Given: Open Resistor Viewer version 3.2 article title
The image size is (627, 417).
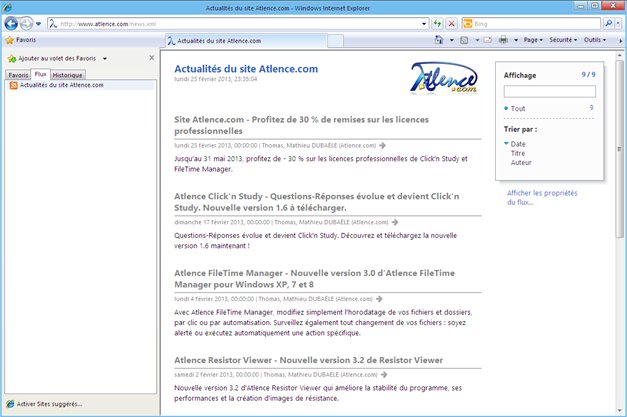Looking at the screenshot, I should click(x=308, y=360).
